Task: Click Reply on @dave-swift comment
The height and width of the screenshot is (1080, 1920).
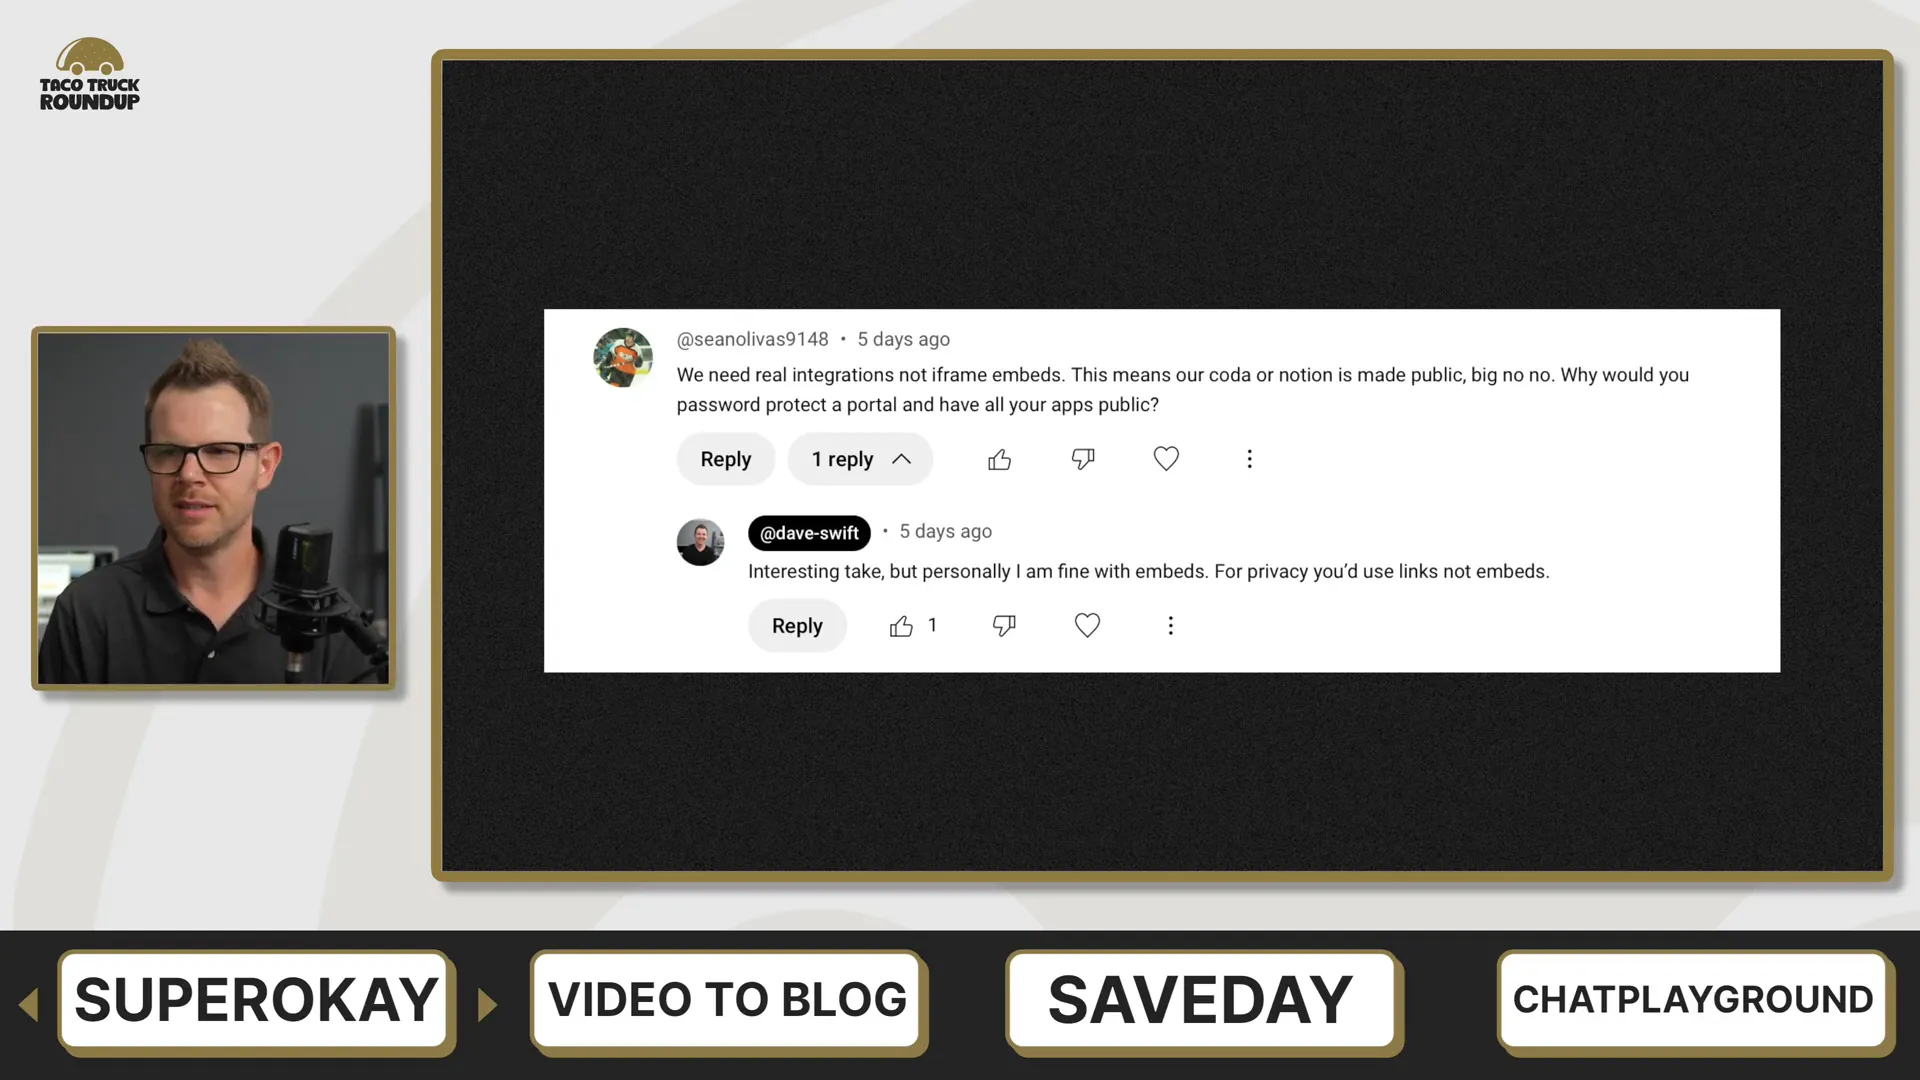Action: click(796, 625)
